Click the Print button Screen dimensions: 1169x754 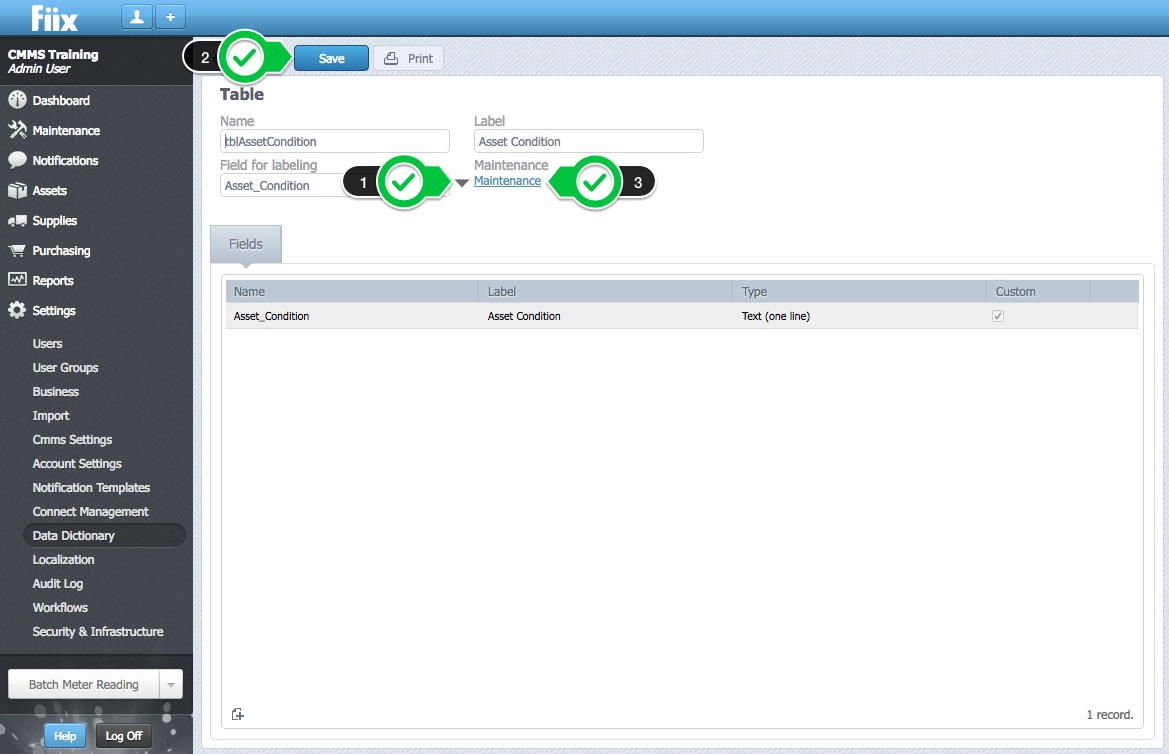coord(408,58)
